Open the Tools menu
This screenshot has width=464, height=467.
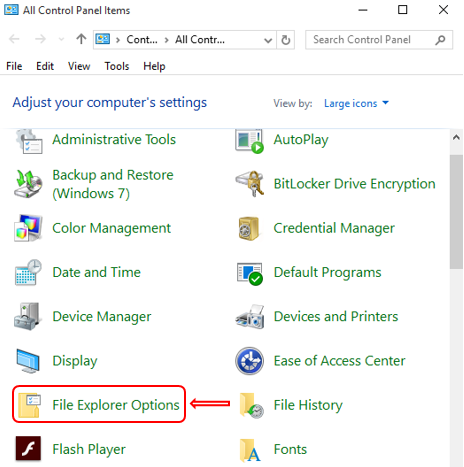[117, 66]
